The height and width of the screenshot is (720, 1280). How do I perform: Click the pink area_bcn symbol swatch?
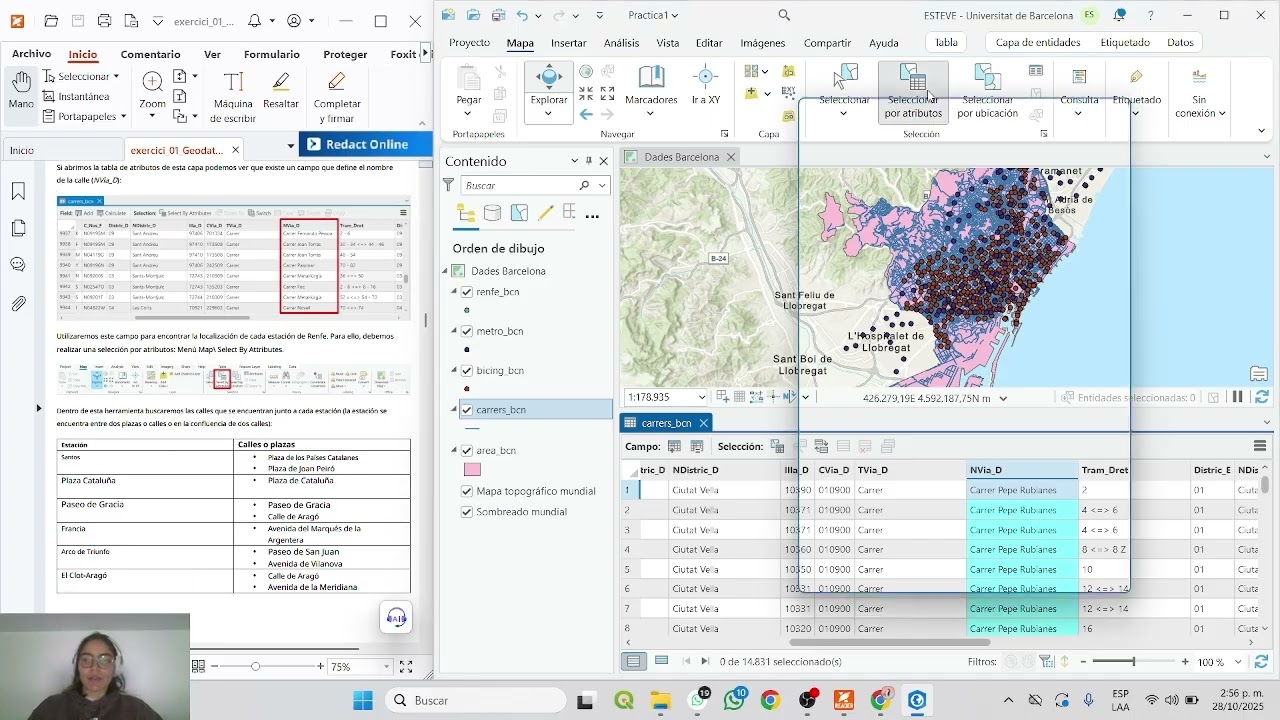(473, 470)
